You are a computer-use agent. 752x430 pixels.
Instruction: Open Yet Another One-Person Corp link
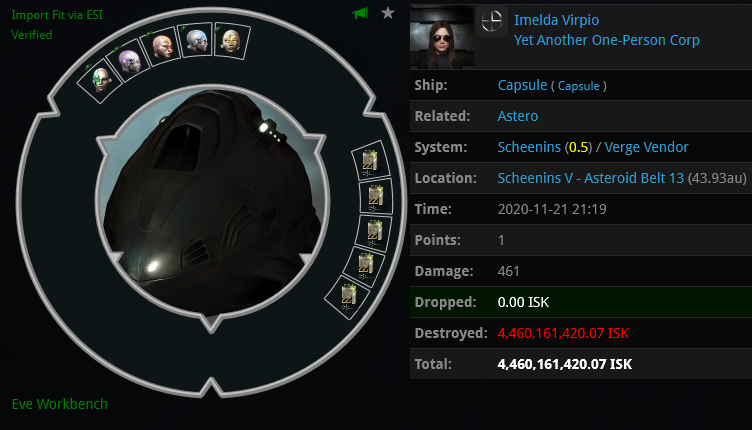pos(607,40)
